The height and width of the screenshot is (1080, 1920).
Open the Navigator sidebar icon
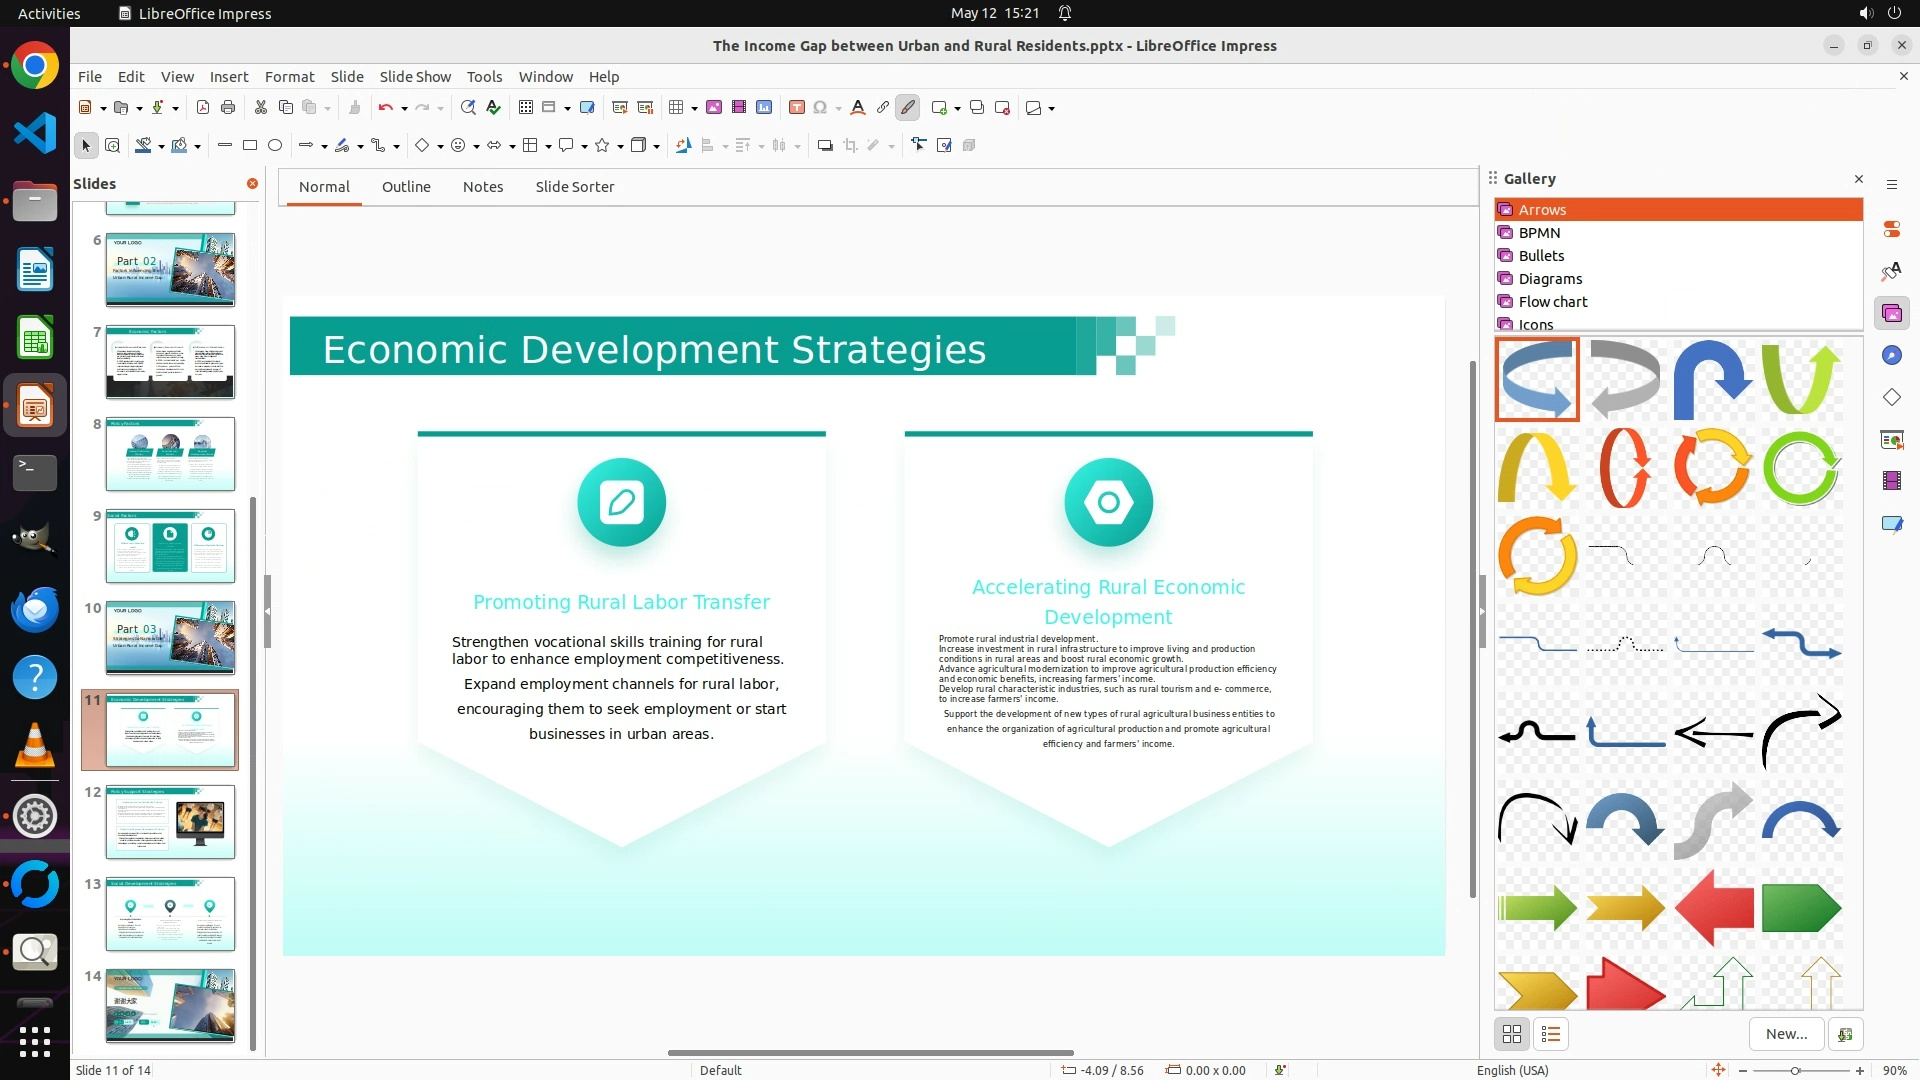[1891, 356]
